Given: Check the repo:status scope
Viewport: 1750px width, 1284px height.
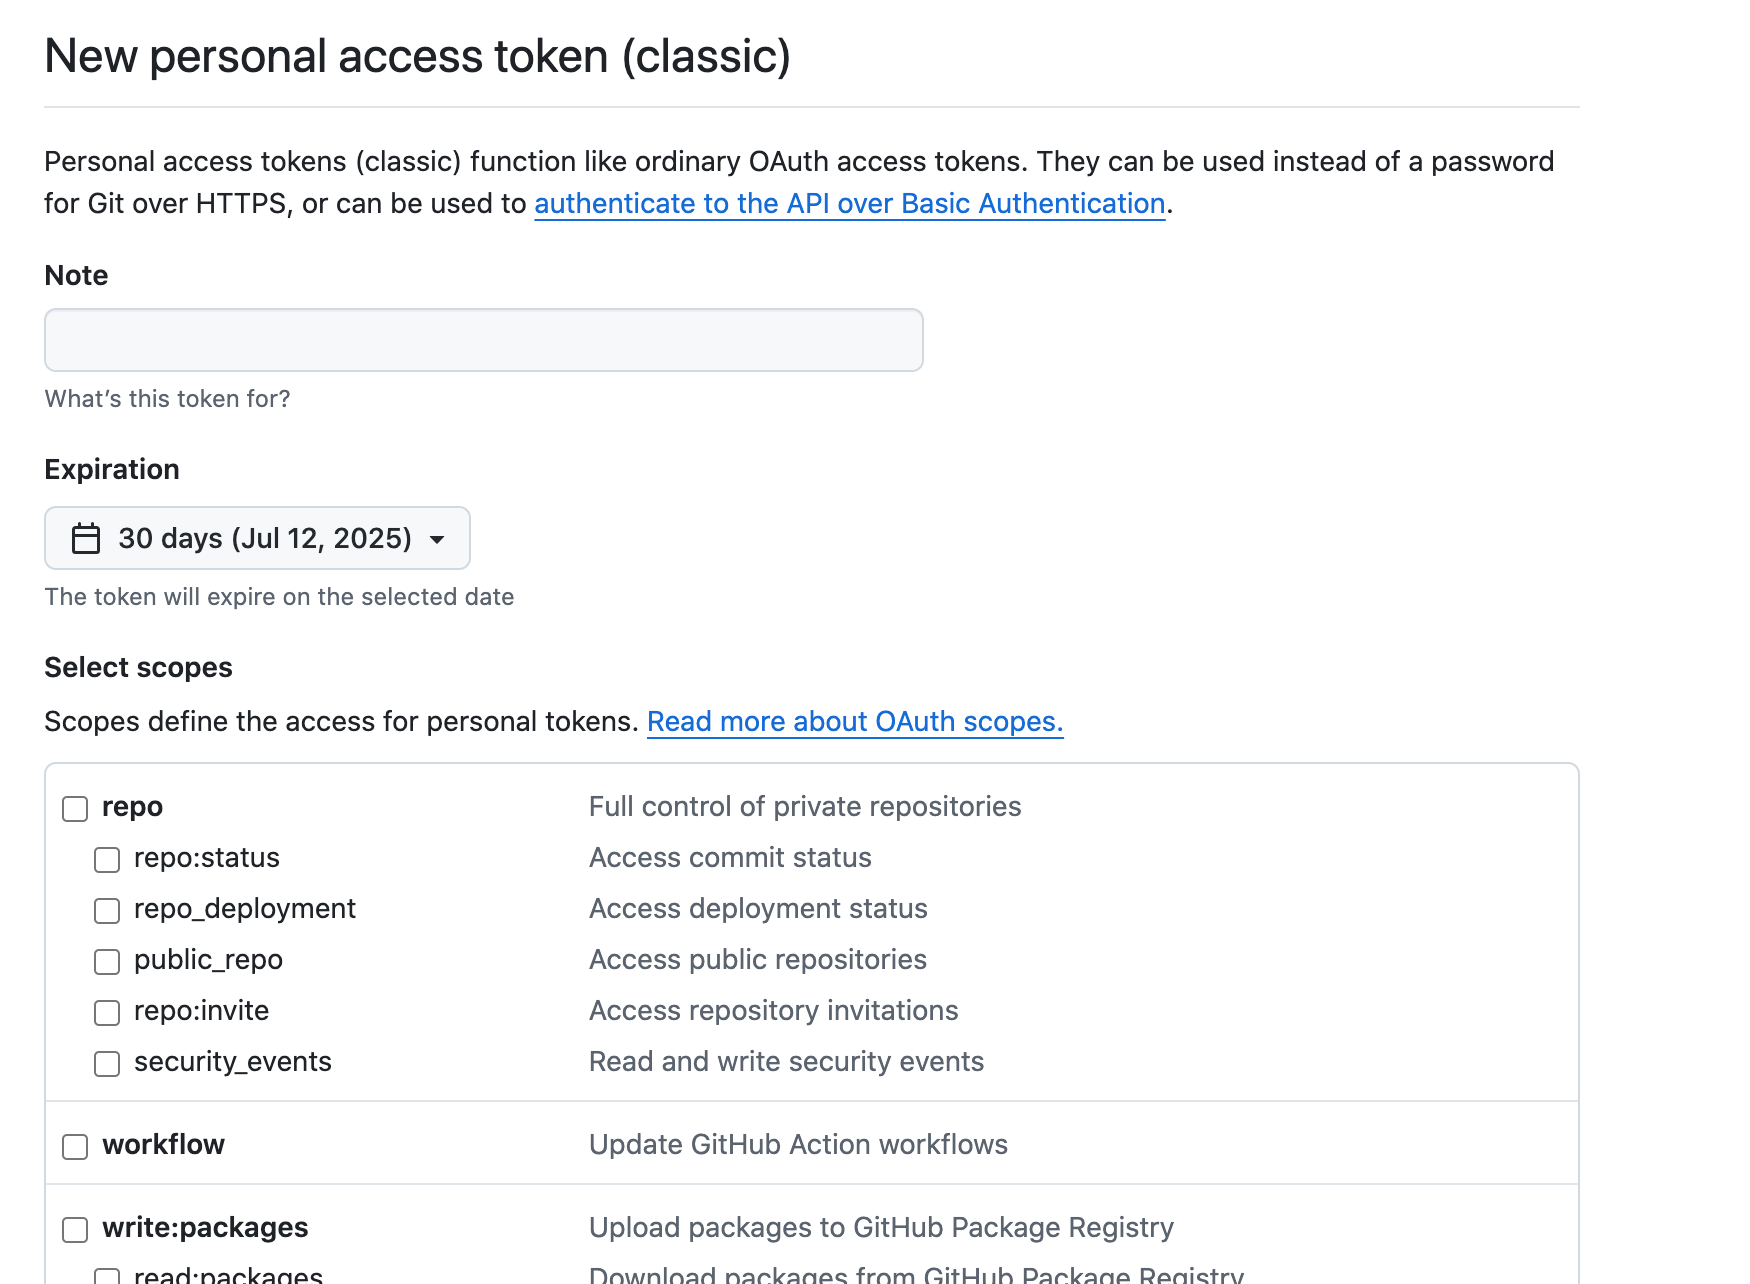Looking at the screenshot, I should coord(107,859).
